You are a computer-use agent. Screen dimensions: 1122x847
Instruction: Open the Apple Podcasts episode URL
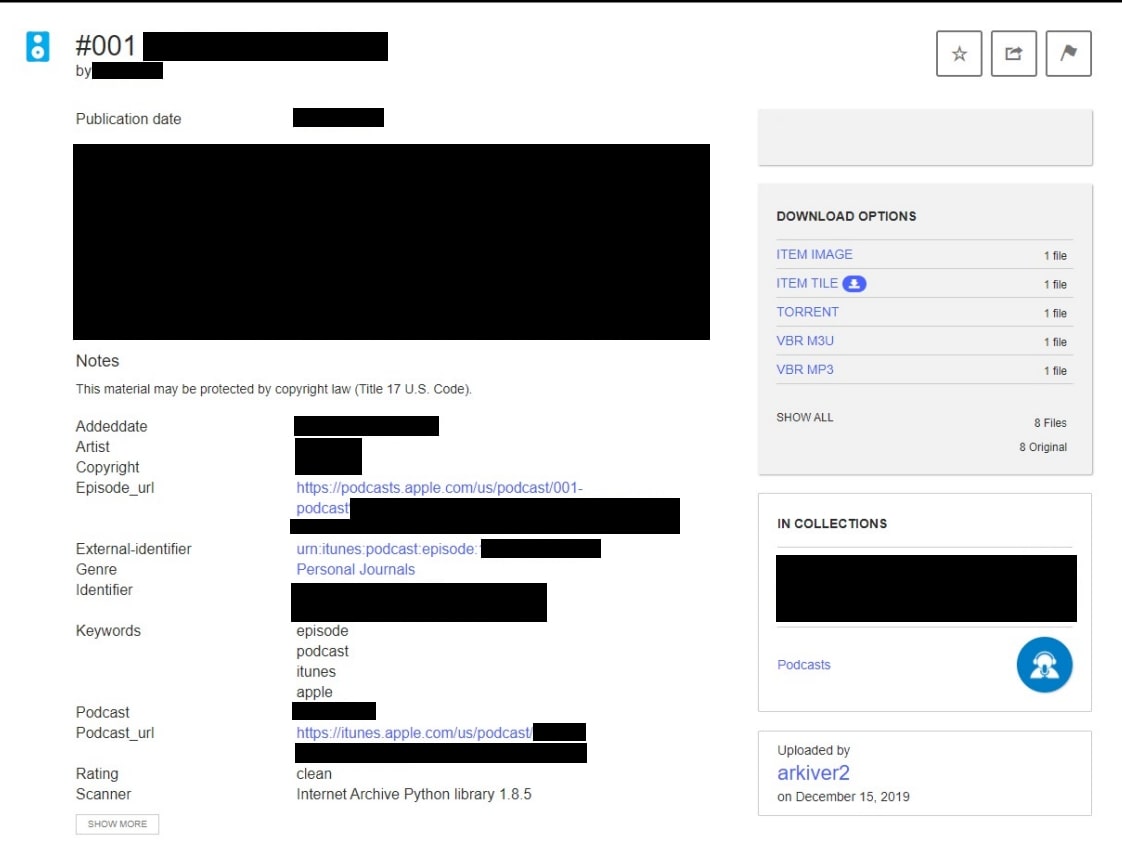[x=439, y=488]
